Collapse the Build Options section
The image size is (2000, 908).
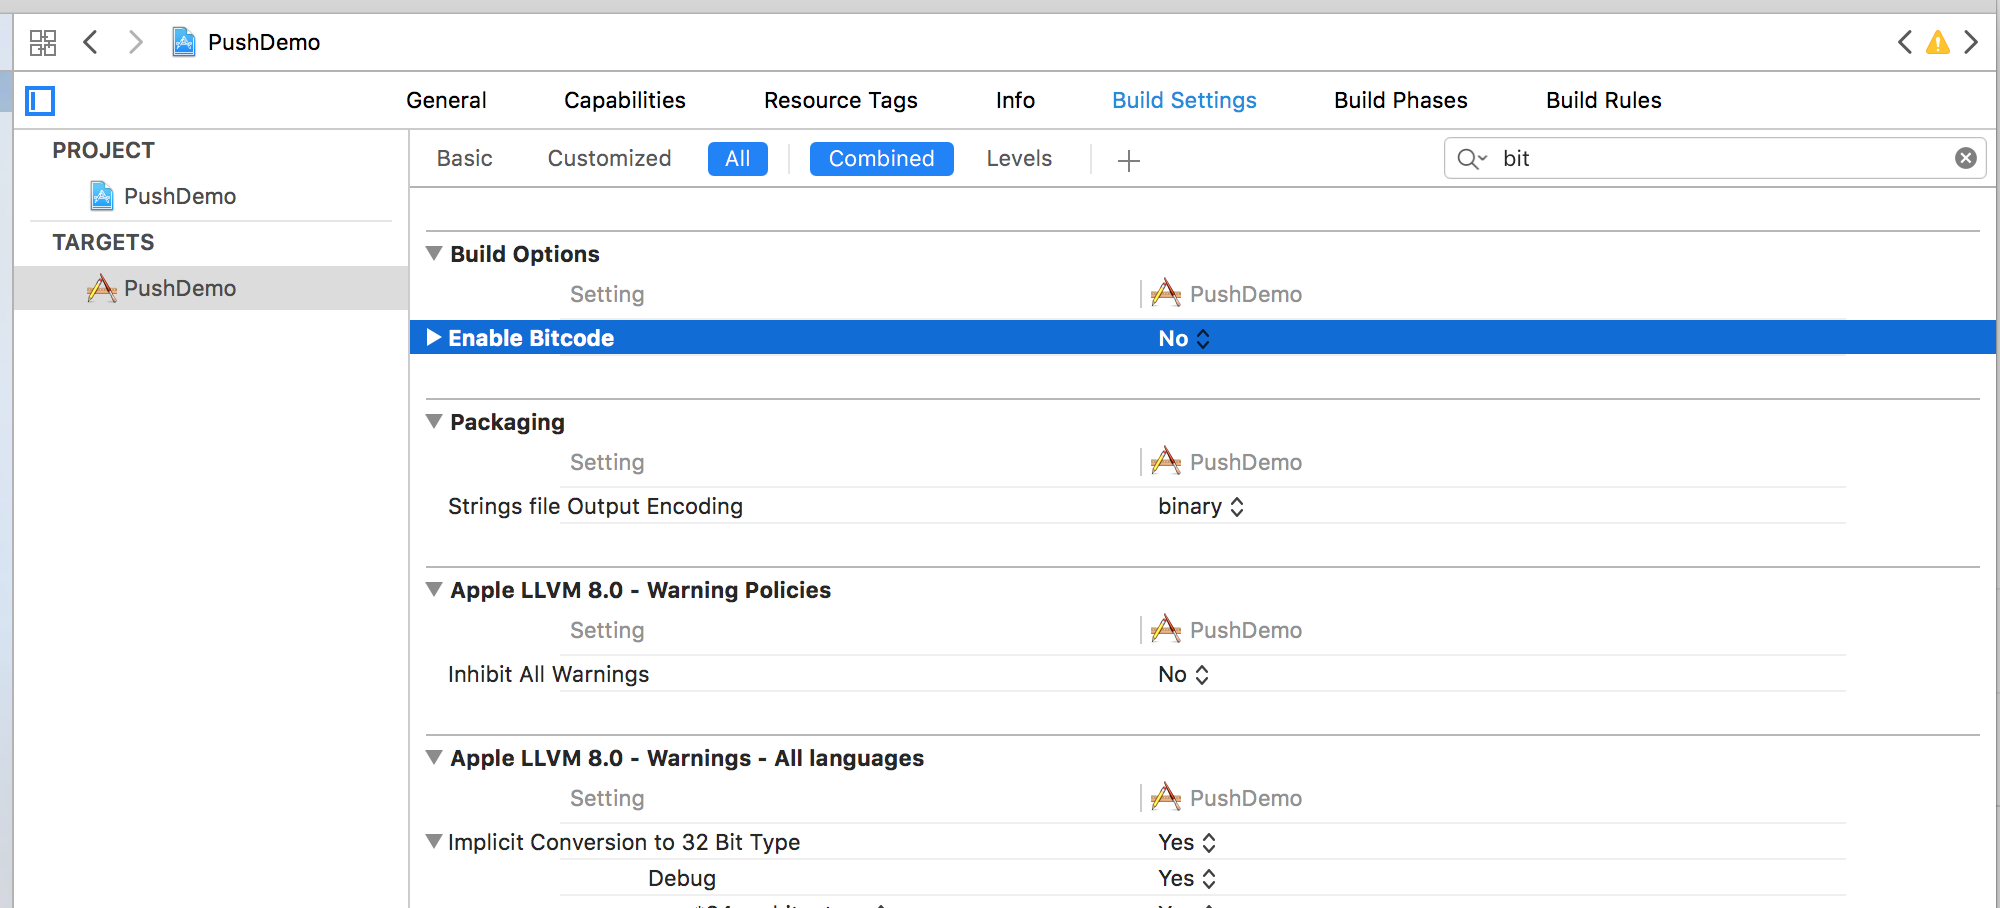point(434,254)
